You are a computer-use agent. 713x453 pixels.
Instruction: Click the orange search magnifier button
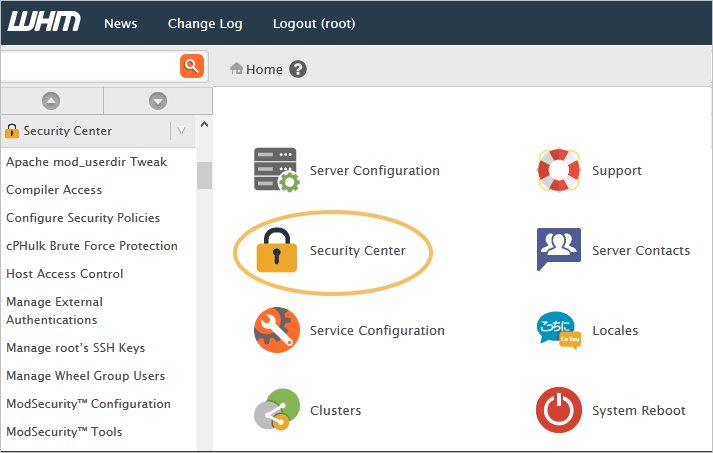point(192,66)
